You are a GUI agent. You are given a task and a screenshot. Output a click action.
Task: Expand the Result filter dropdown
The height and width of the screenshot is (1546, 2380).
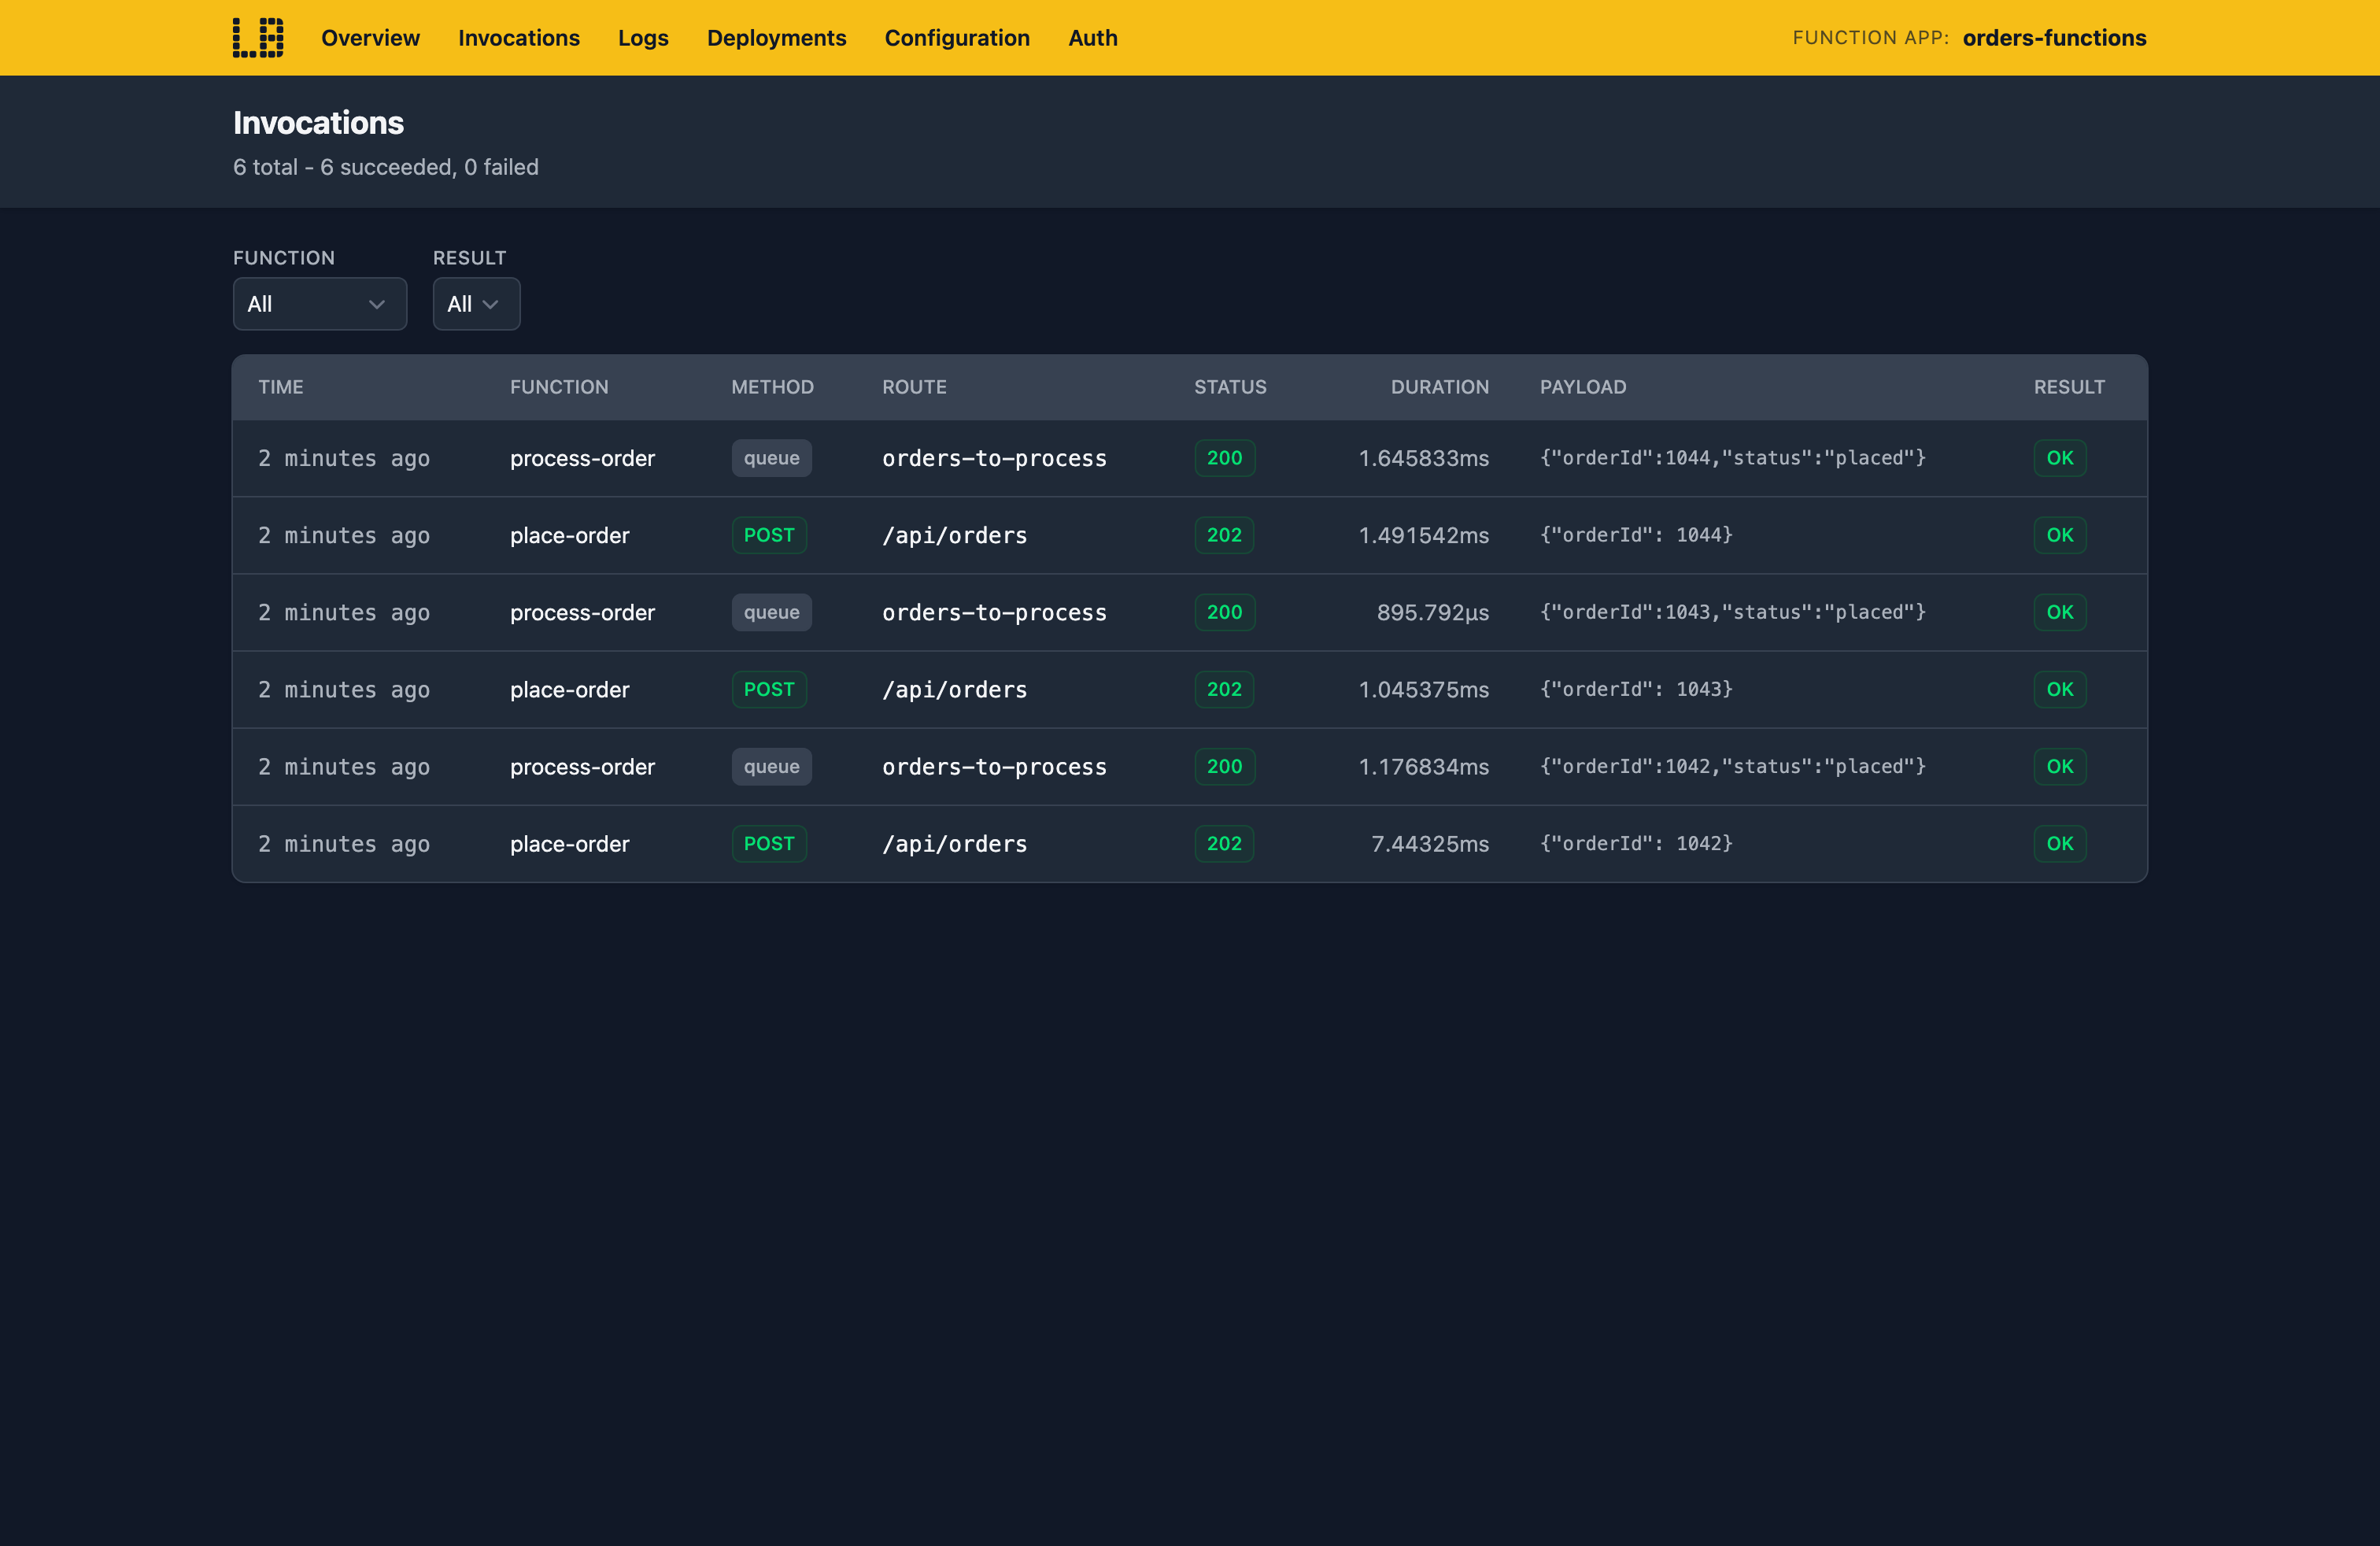click(x=476, y=304)
